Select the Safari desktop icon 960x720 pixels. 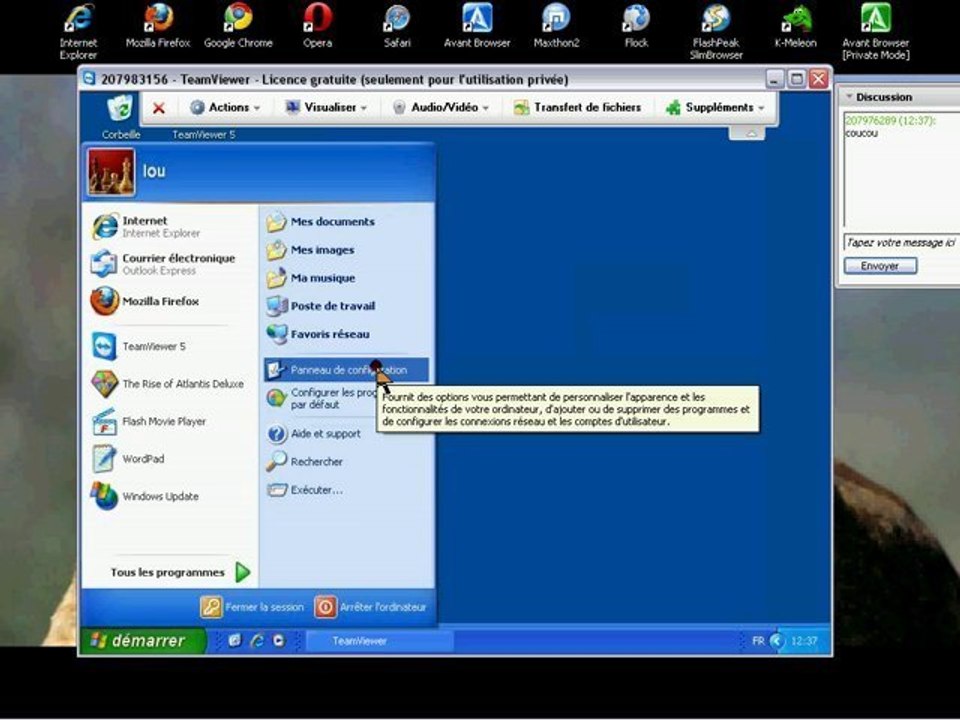point(397,26)
